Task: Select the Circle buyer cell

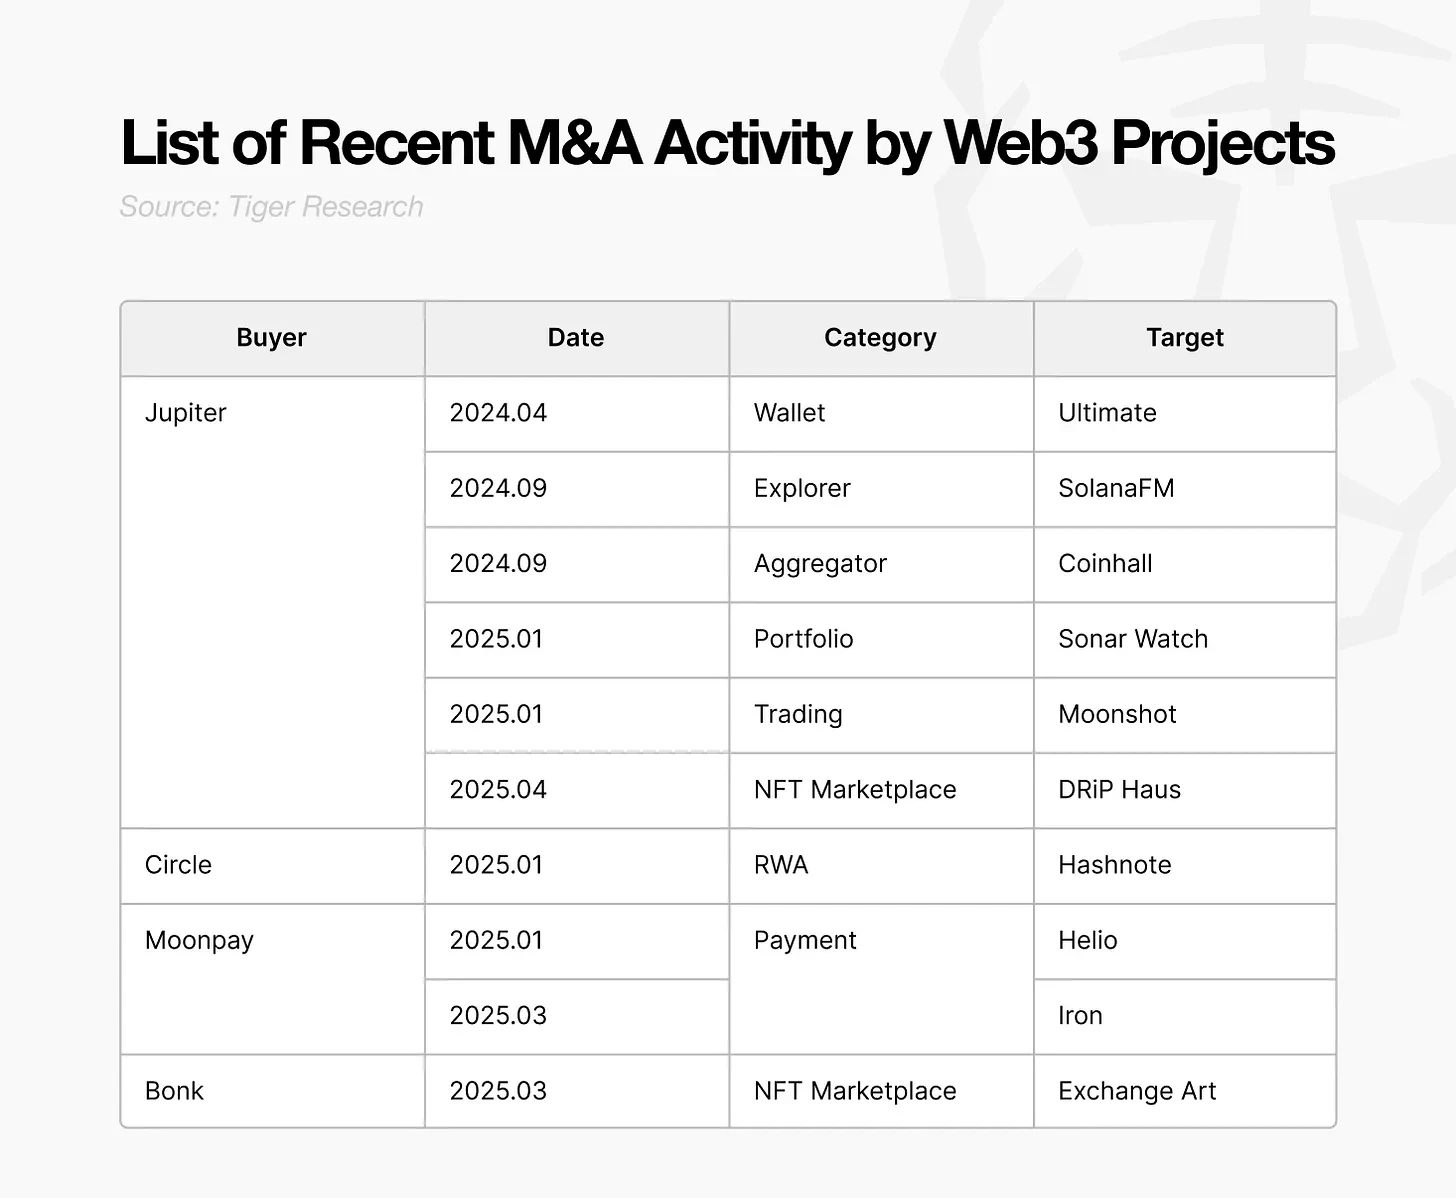Action: coord(178,865)
